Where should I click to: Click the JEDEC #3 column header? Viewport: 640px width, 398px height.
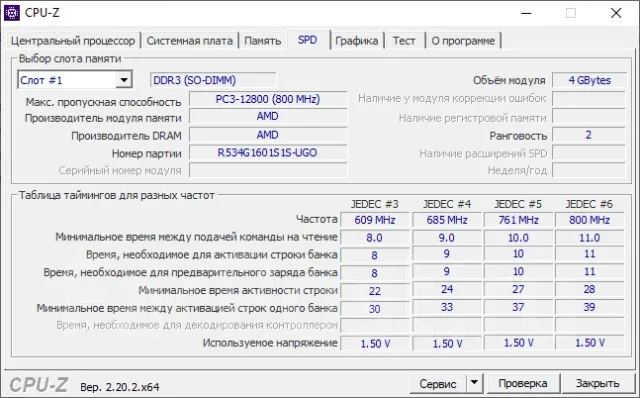374,204
